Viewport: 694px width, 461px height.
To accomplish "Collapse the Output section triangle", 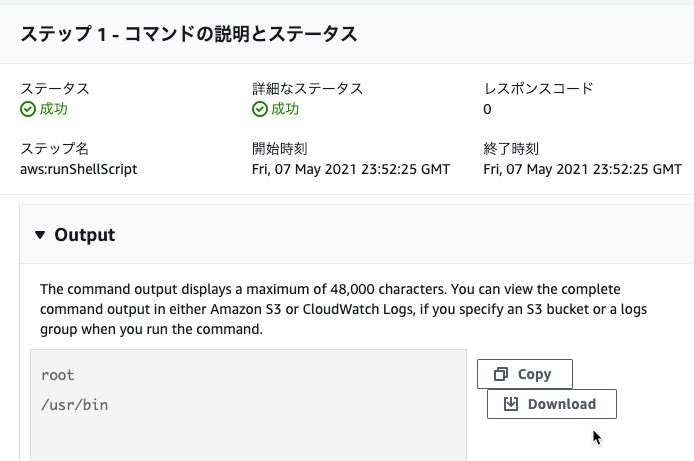I will coord(40,235).
